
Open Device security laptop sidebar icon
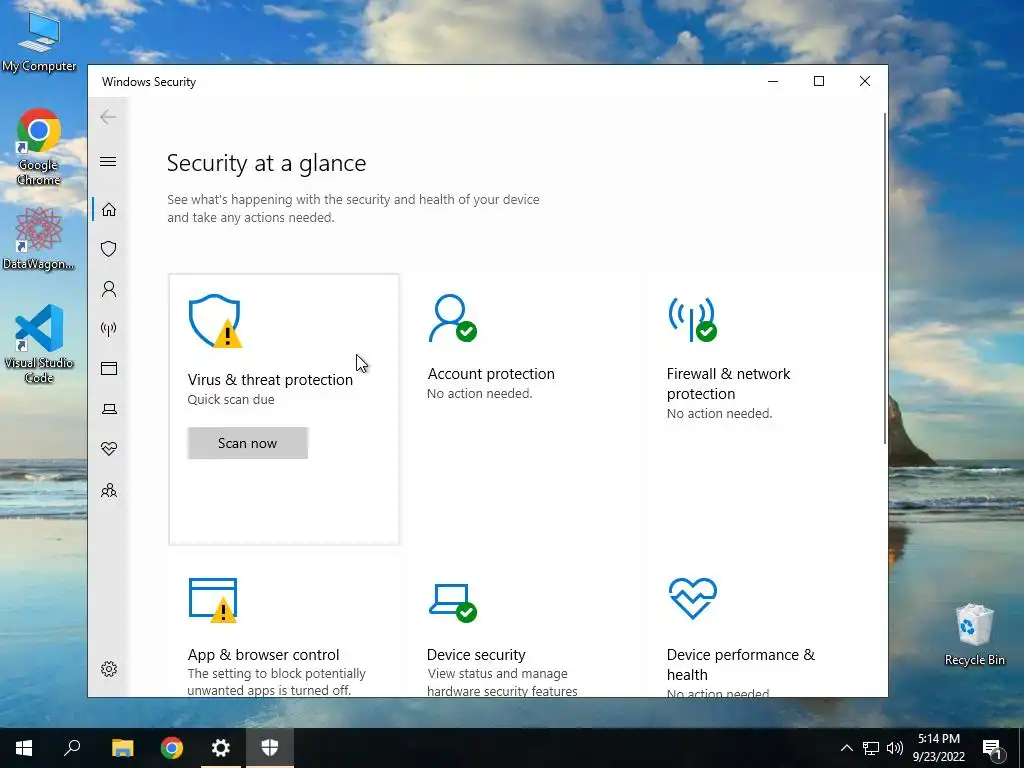(109, 409)
